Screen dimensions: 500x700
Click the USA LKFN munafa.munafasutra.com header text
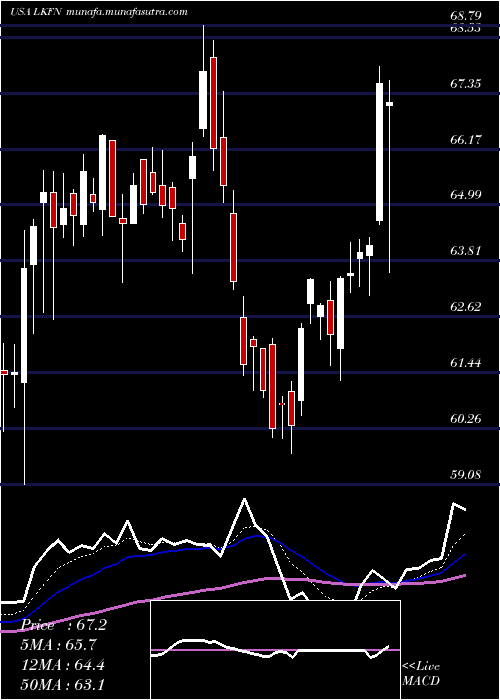point(99,12)
